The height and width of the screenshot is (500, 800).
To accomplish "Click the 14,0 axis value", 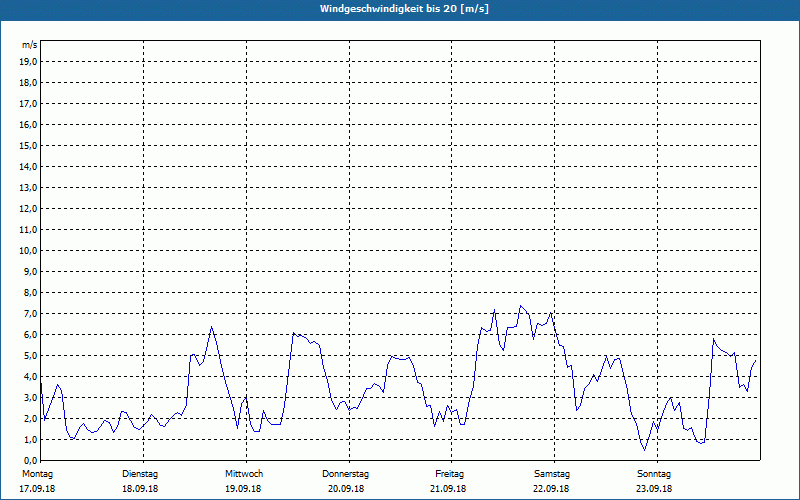I will [28, 166].
